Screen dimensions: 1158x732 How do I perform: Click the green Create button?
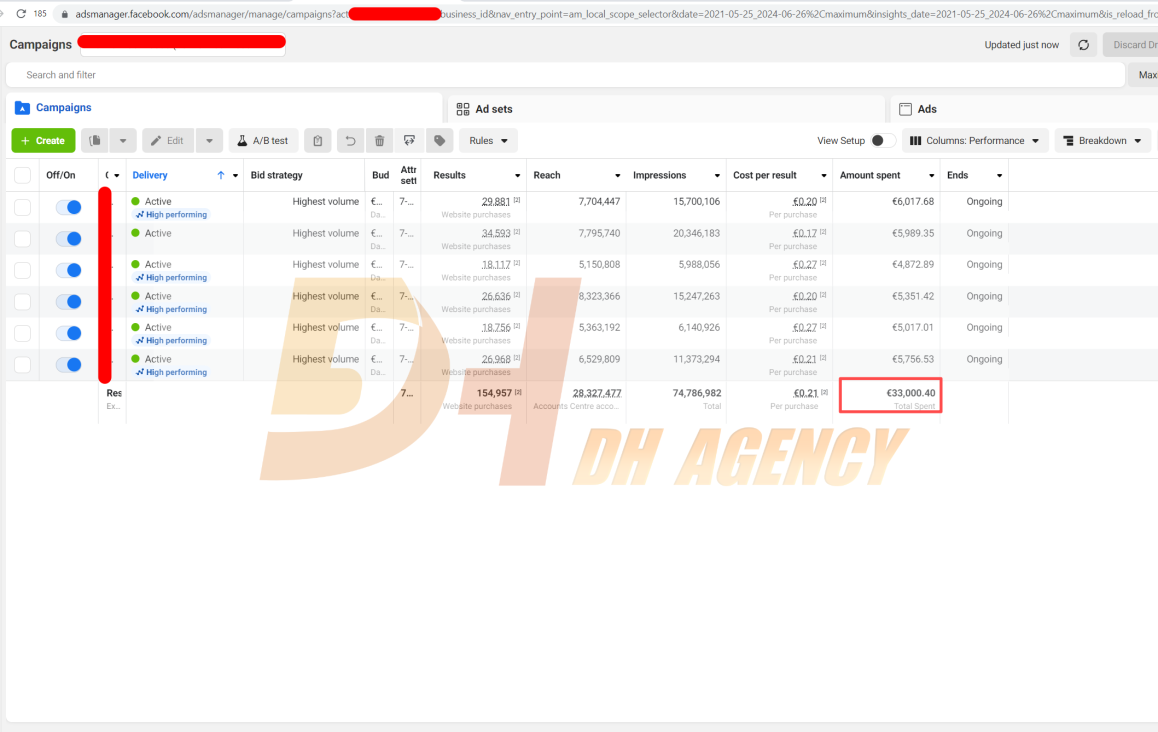pyautogui.click(x=43, y=140)
